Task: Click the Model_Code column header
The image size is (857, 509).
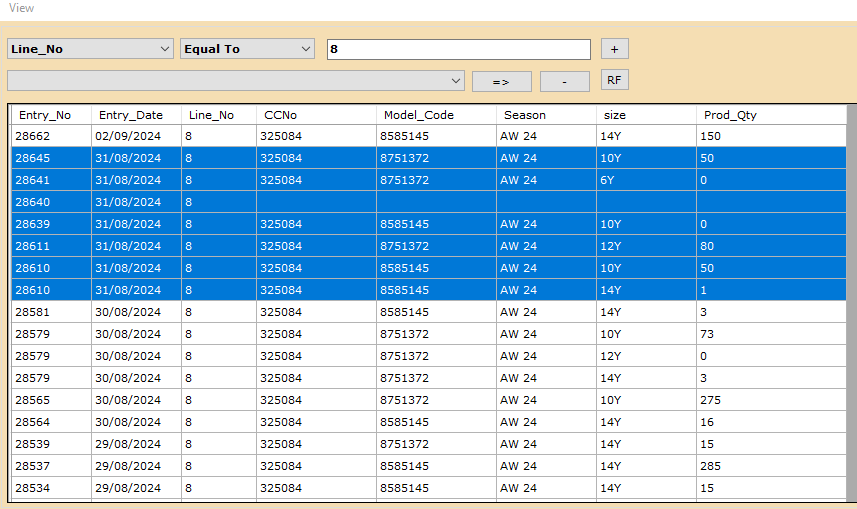Action: coord(419,115)
